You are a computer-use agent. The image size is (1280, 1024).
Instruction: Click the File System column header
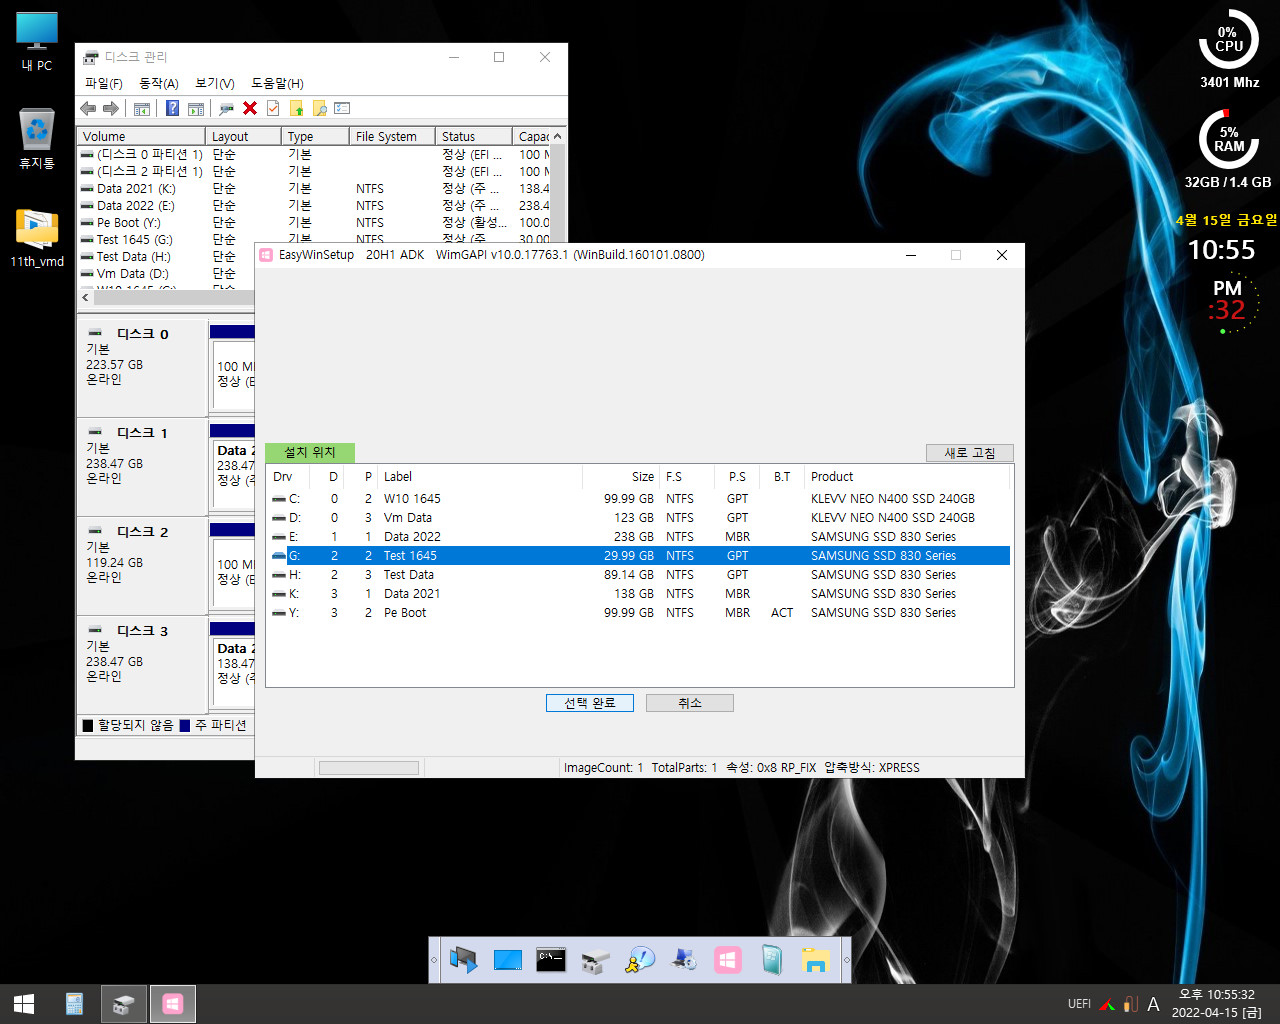392,136
